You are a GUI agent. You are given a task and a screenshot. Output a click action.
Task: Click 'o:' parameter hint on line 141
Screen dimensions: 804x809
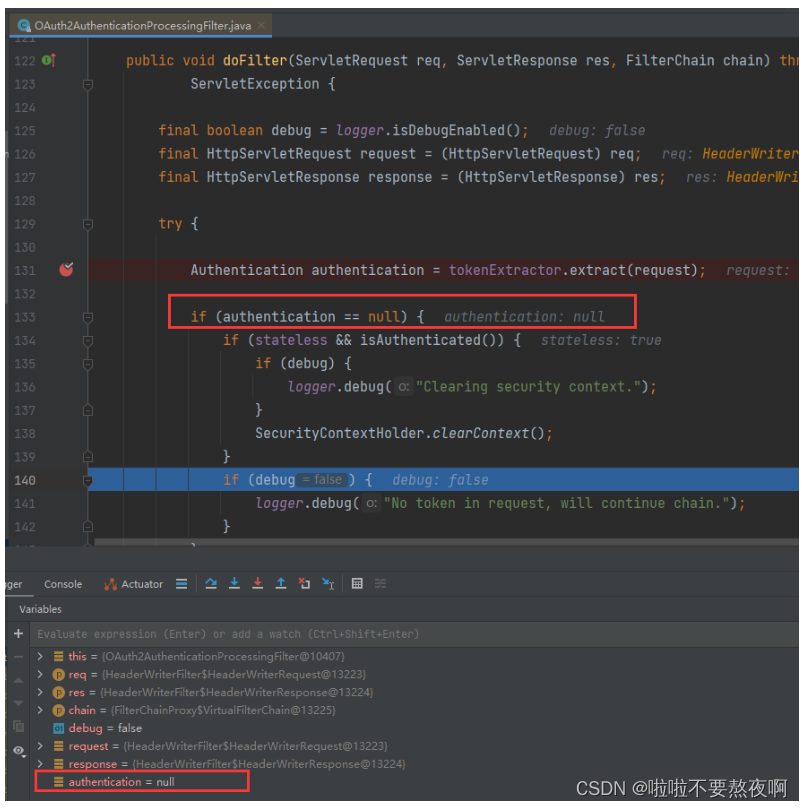click(371, 503)
